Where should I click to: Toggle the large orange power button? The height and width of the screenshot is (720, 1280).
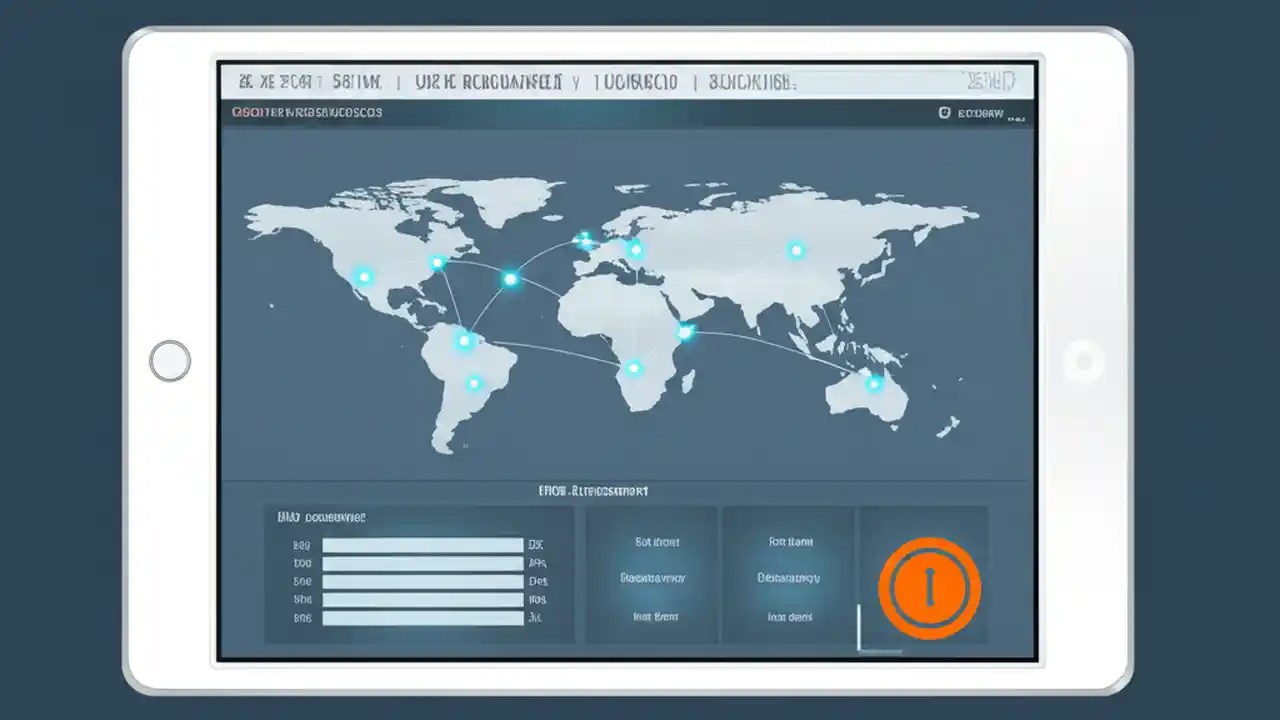pyautogui.click(x=928, y=587)
